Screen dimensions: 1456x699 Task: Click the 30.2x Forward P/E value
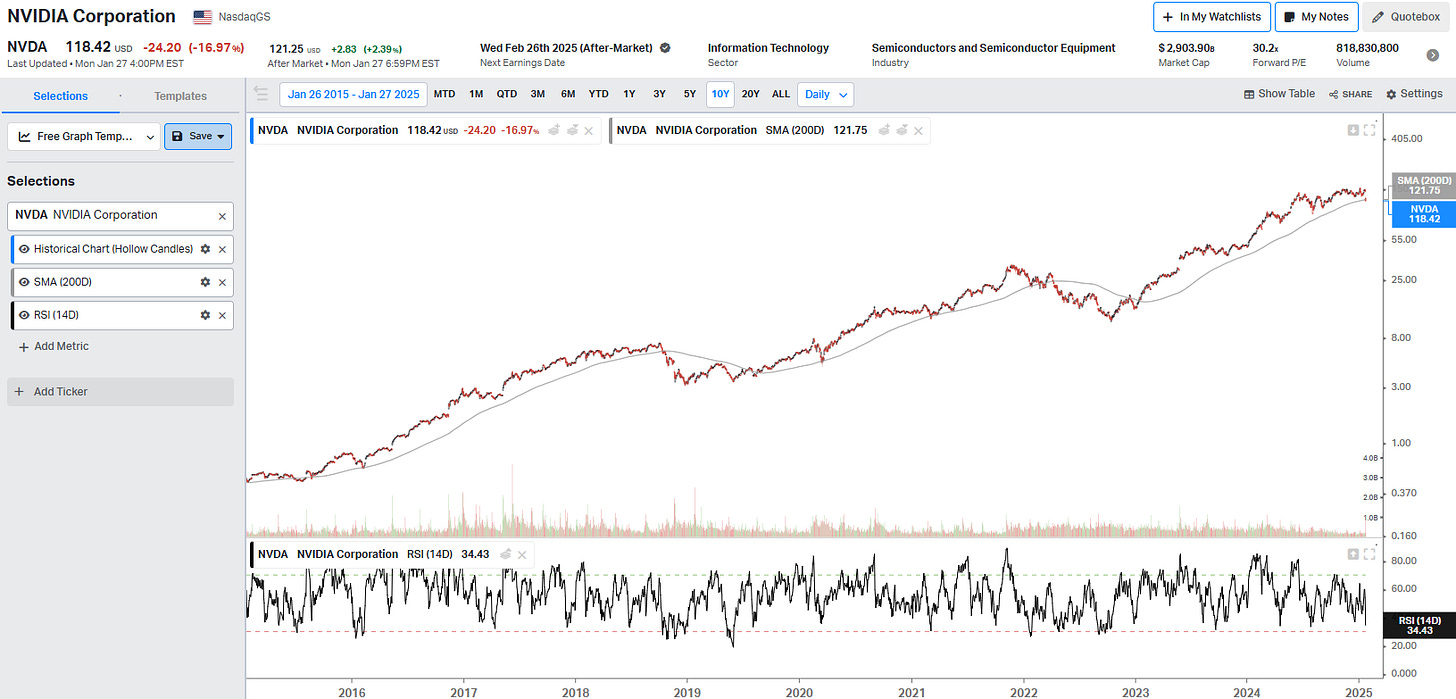[x=1267, y=48]
